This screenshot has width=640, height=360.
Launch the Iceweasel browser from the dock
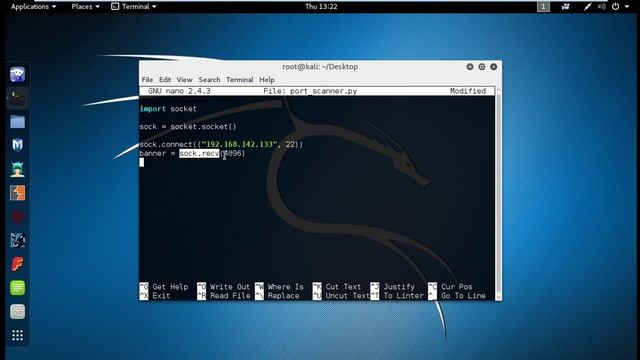tap(18, 74)
